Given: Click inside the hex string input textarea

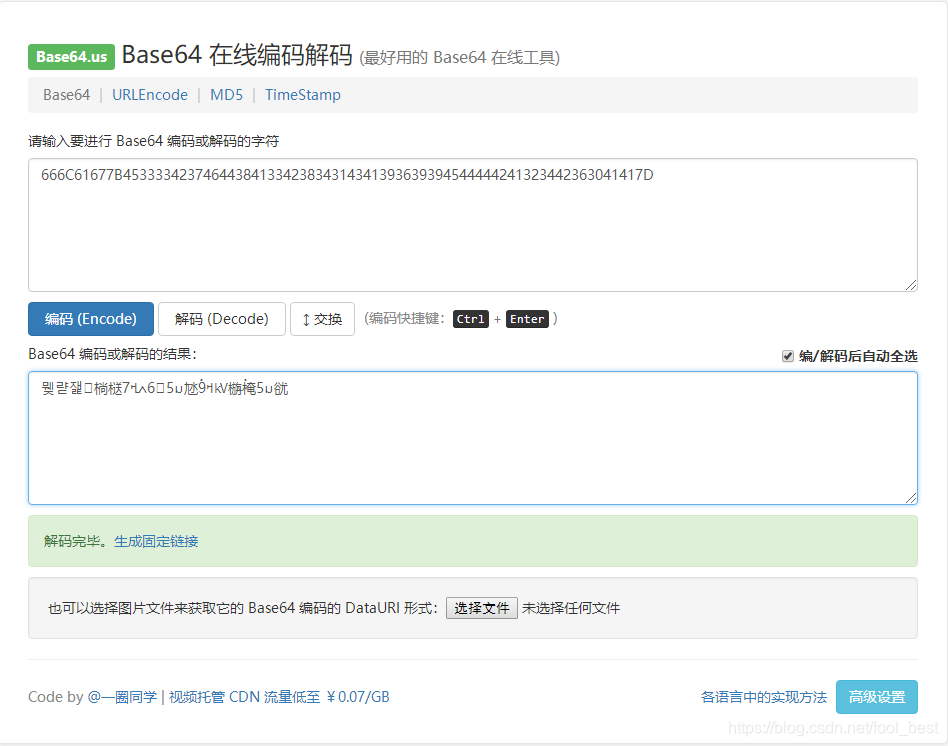Looking at the screenshot, I should (473, 225).
